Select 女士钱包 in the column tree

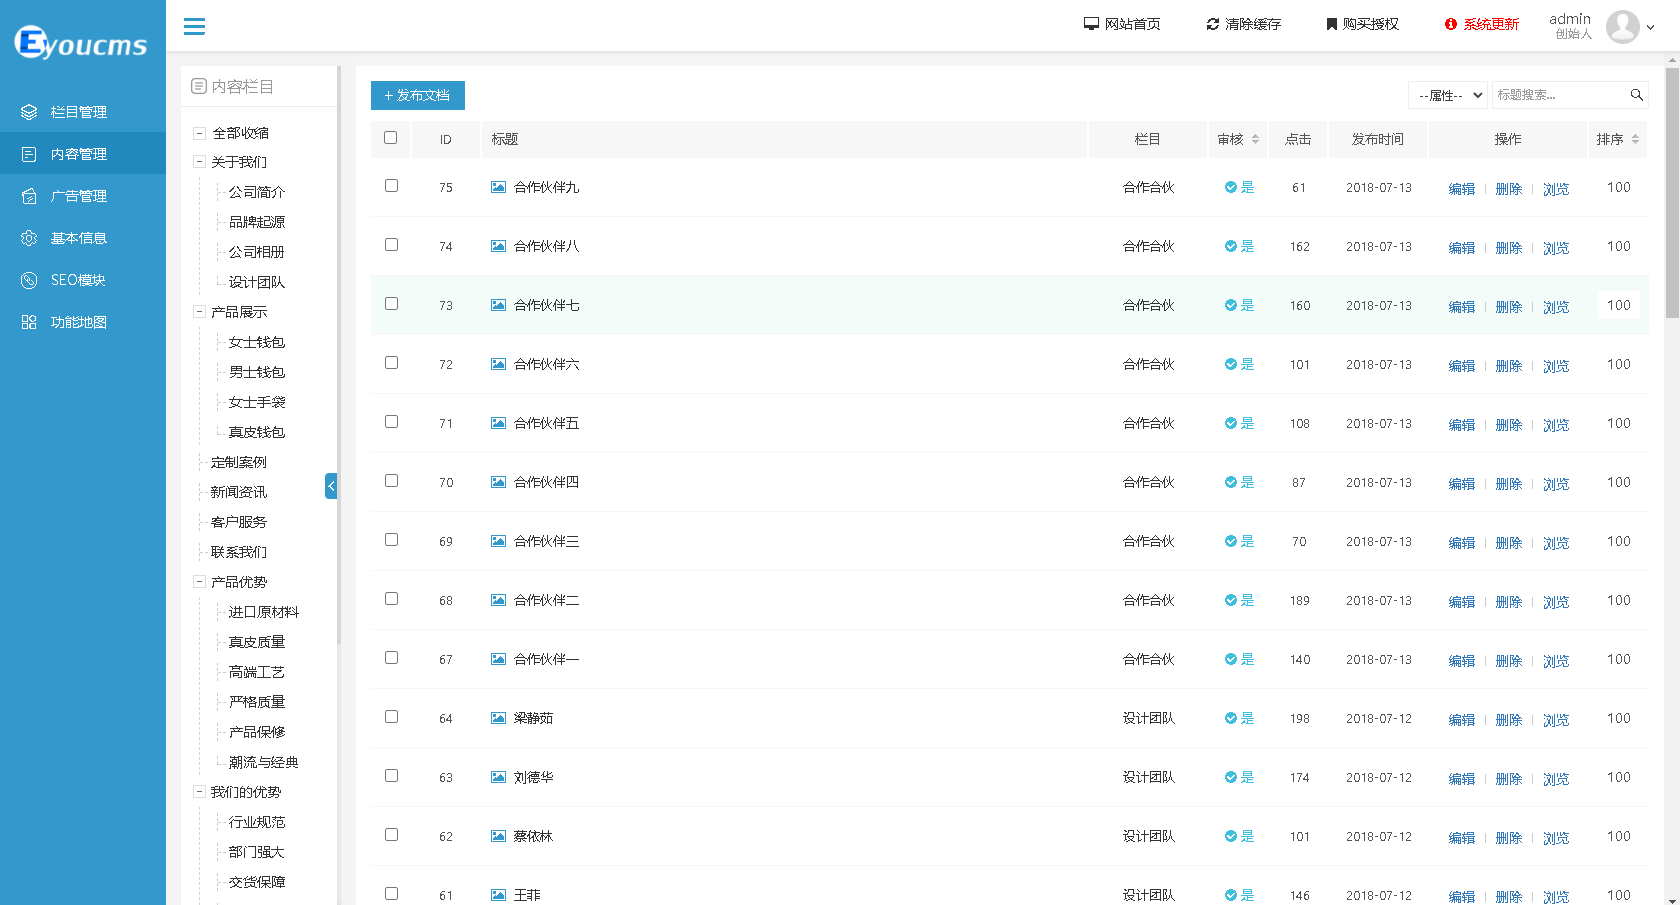point(257,342)
